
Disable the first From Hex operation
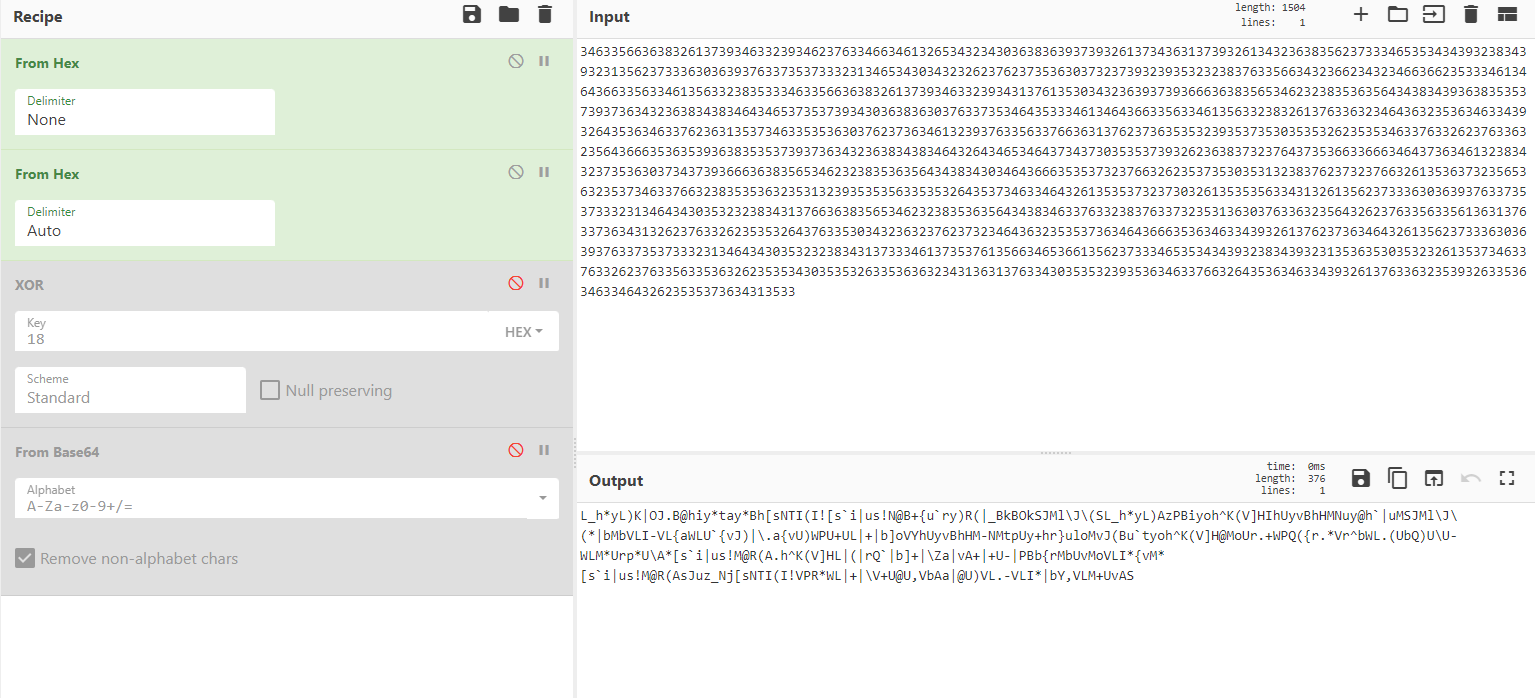[x=516, y=61]
